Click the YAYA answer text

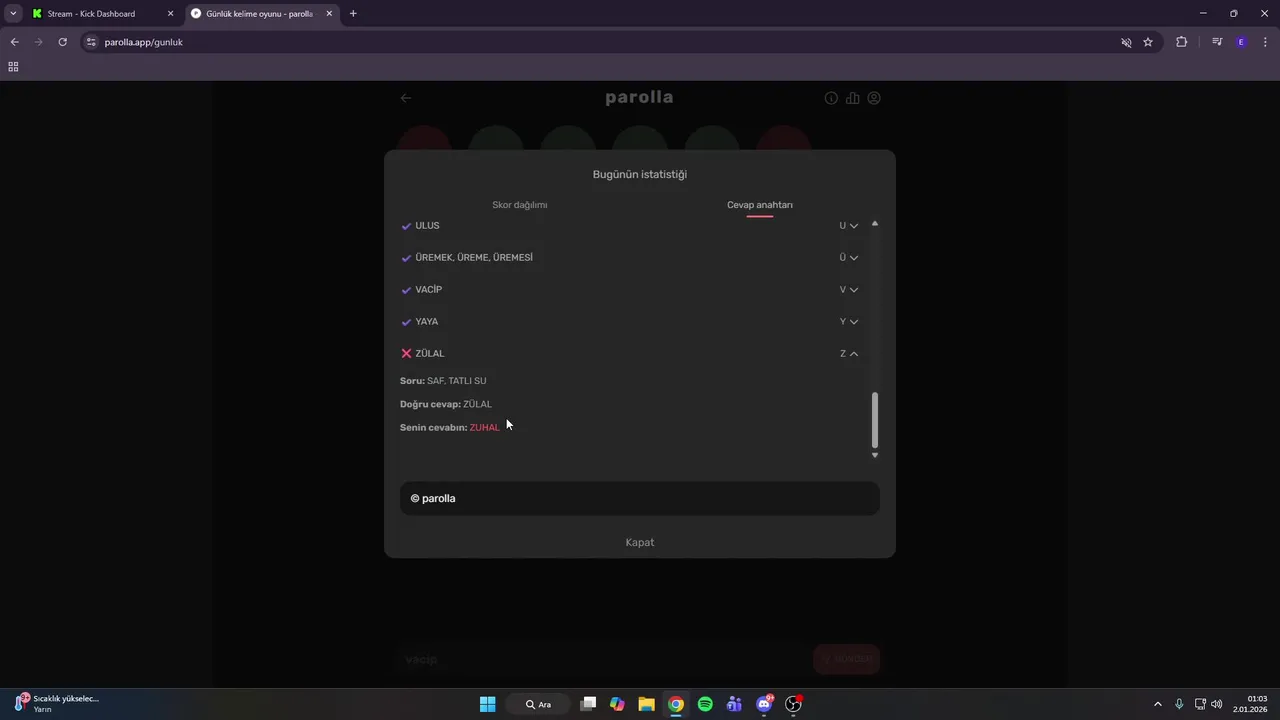tap(426, 322)
